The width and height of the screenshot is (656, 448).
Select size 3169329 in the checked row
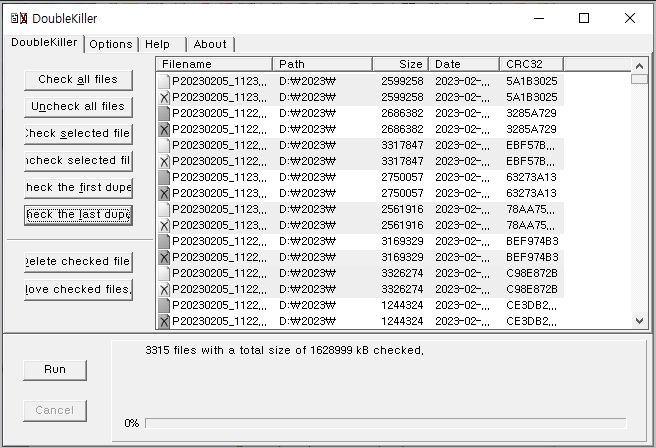coord(402,257)
